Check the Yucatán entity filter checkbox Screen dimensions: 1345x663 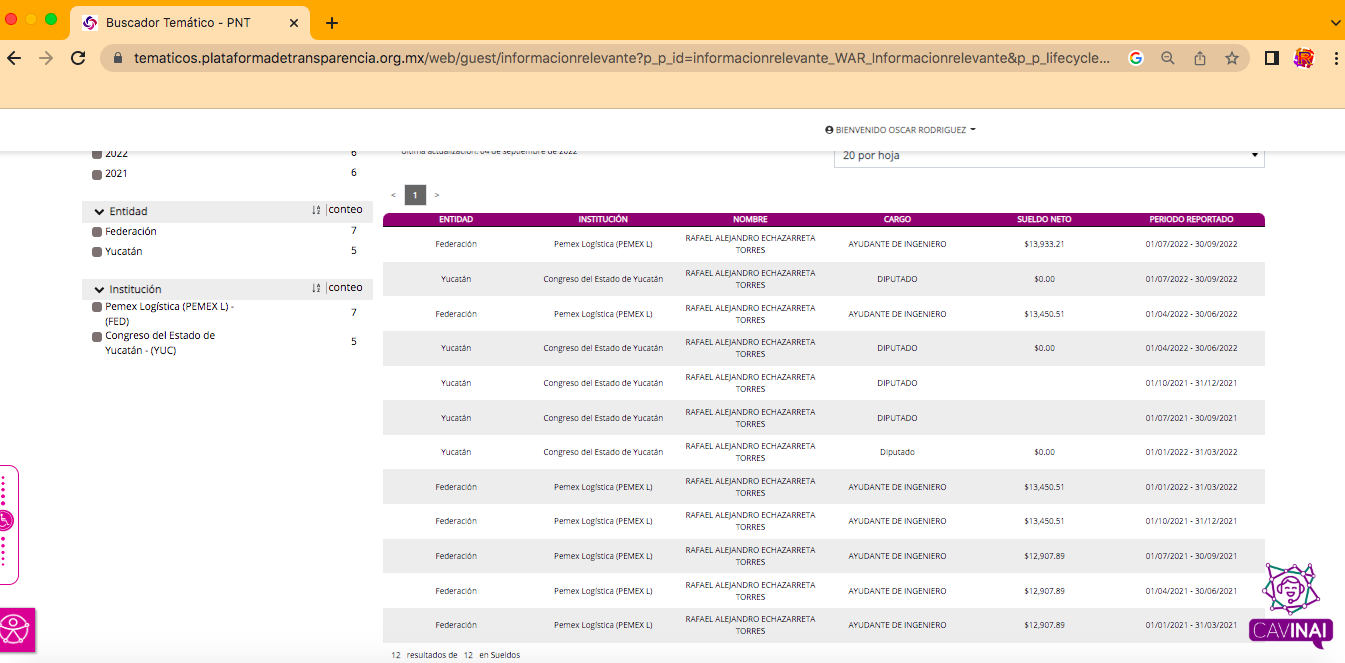(x=97, y=253)
